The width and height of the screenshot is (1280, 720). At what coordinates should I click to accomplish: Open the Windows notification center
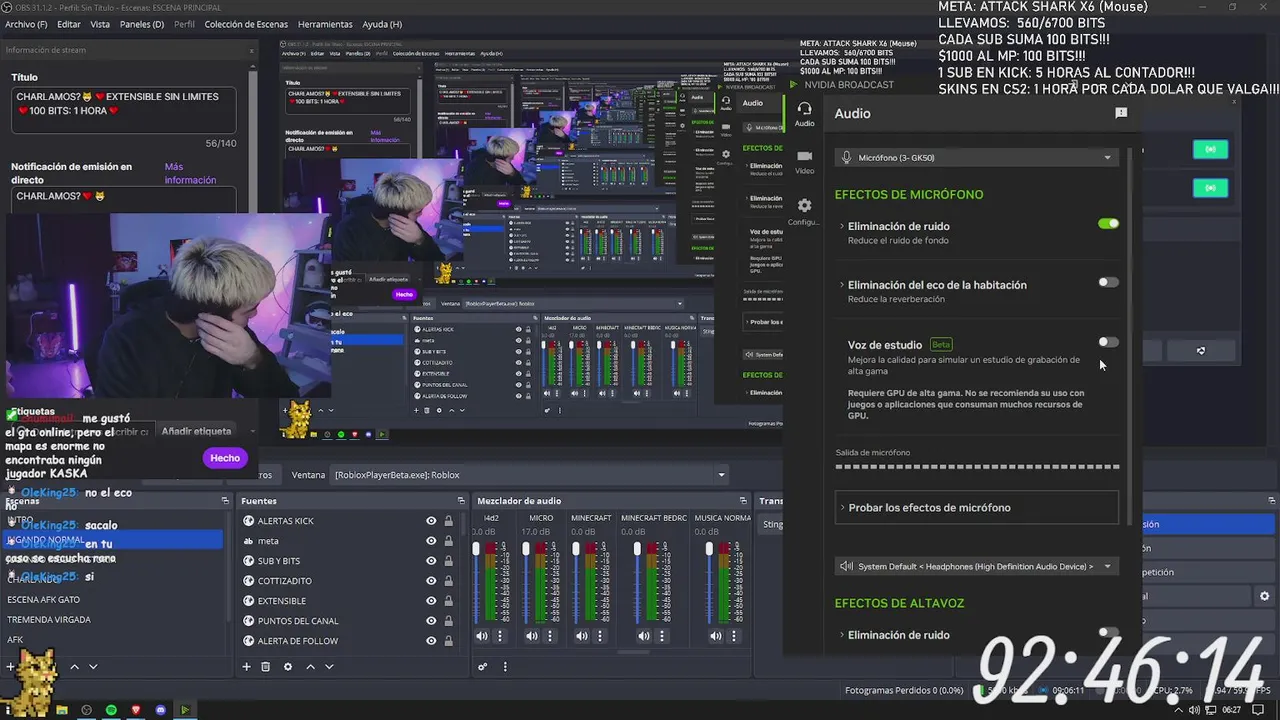pyautogui.click(x=1258, y=710)
